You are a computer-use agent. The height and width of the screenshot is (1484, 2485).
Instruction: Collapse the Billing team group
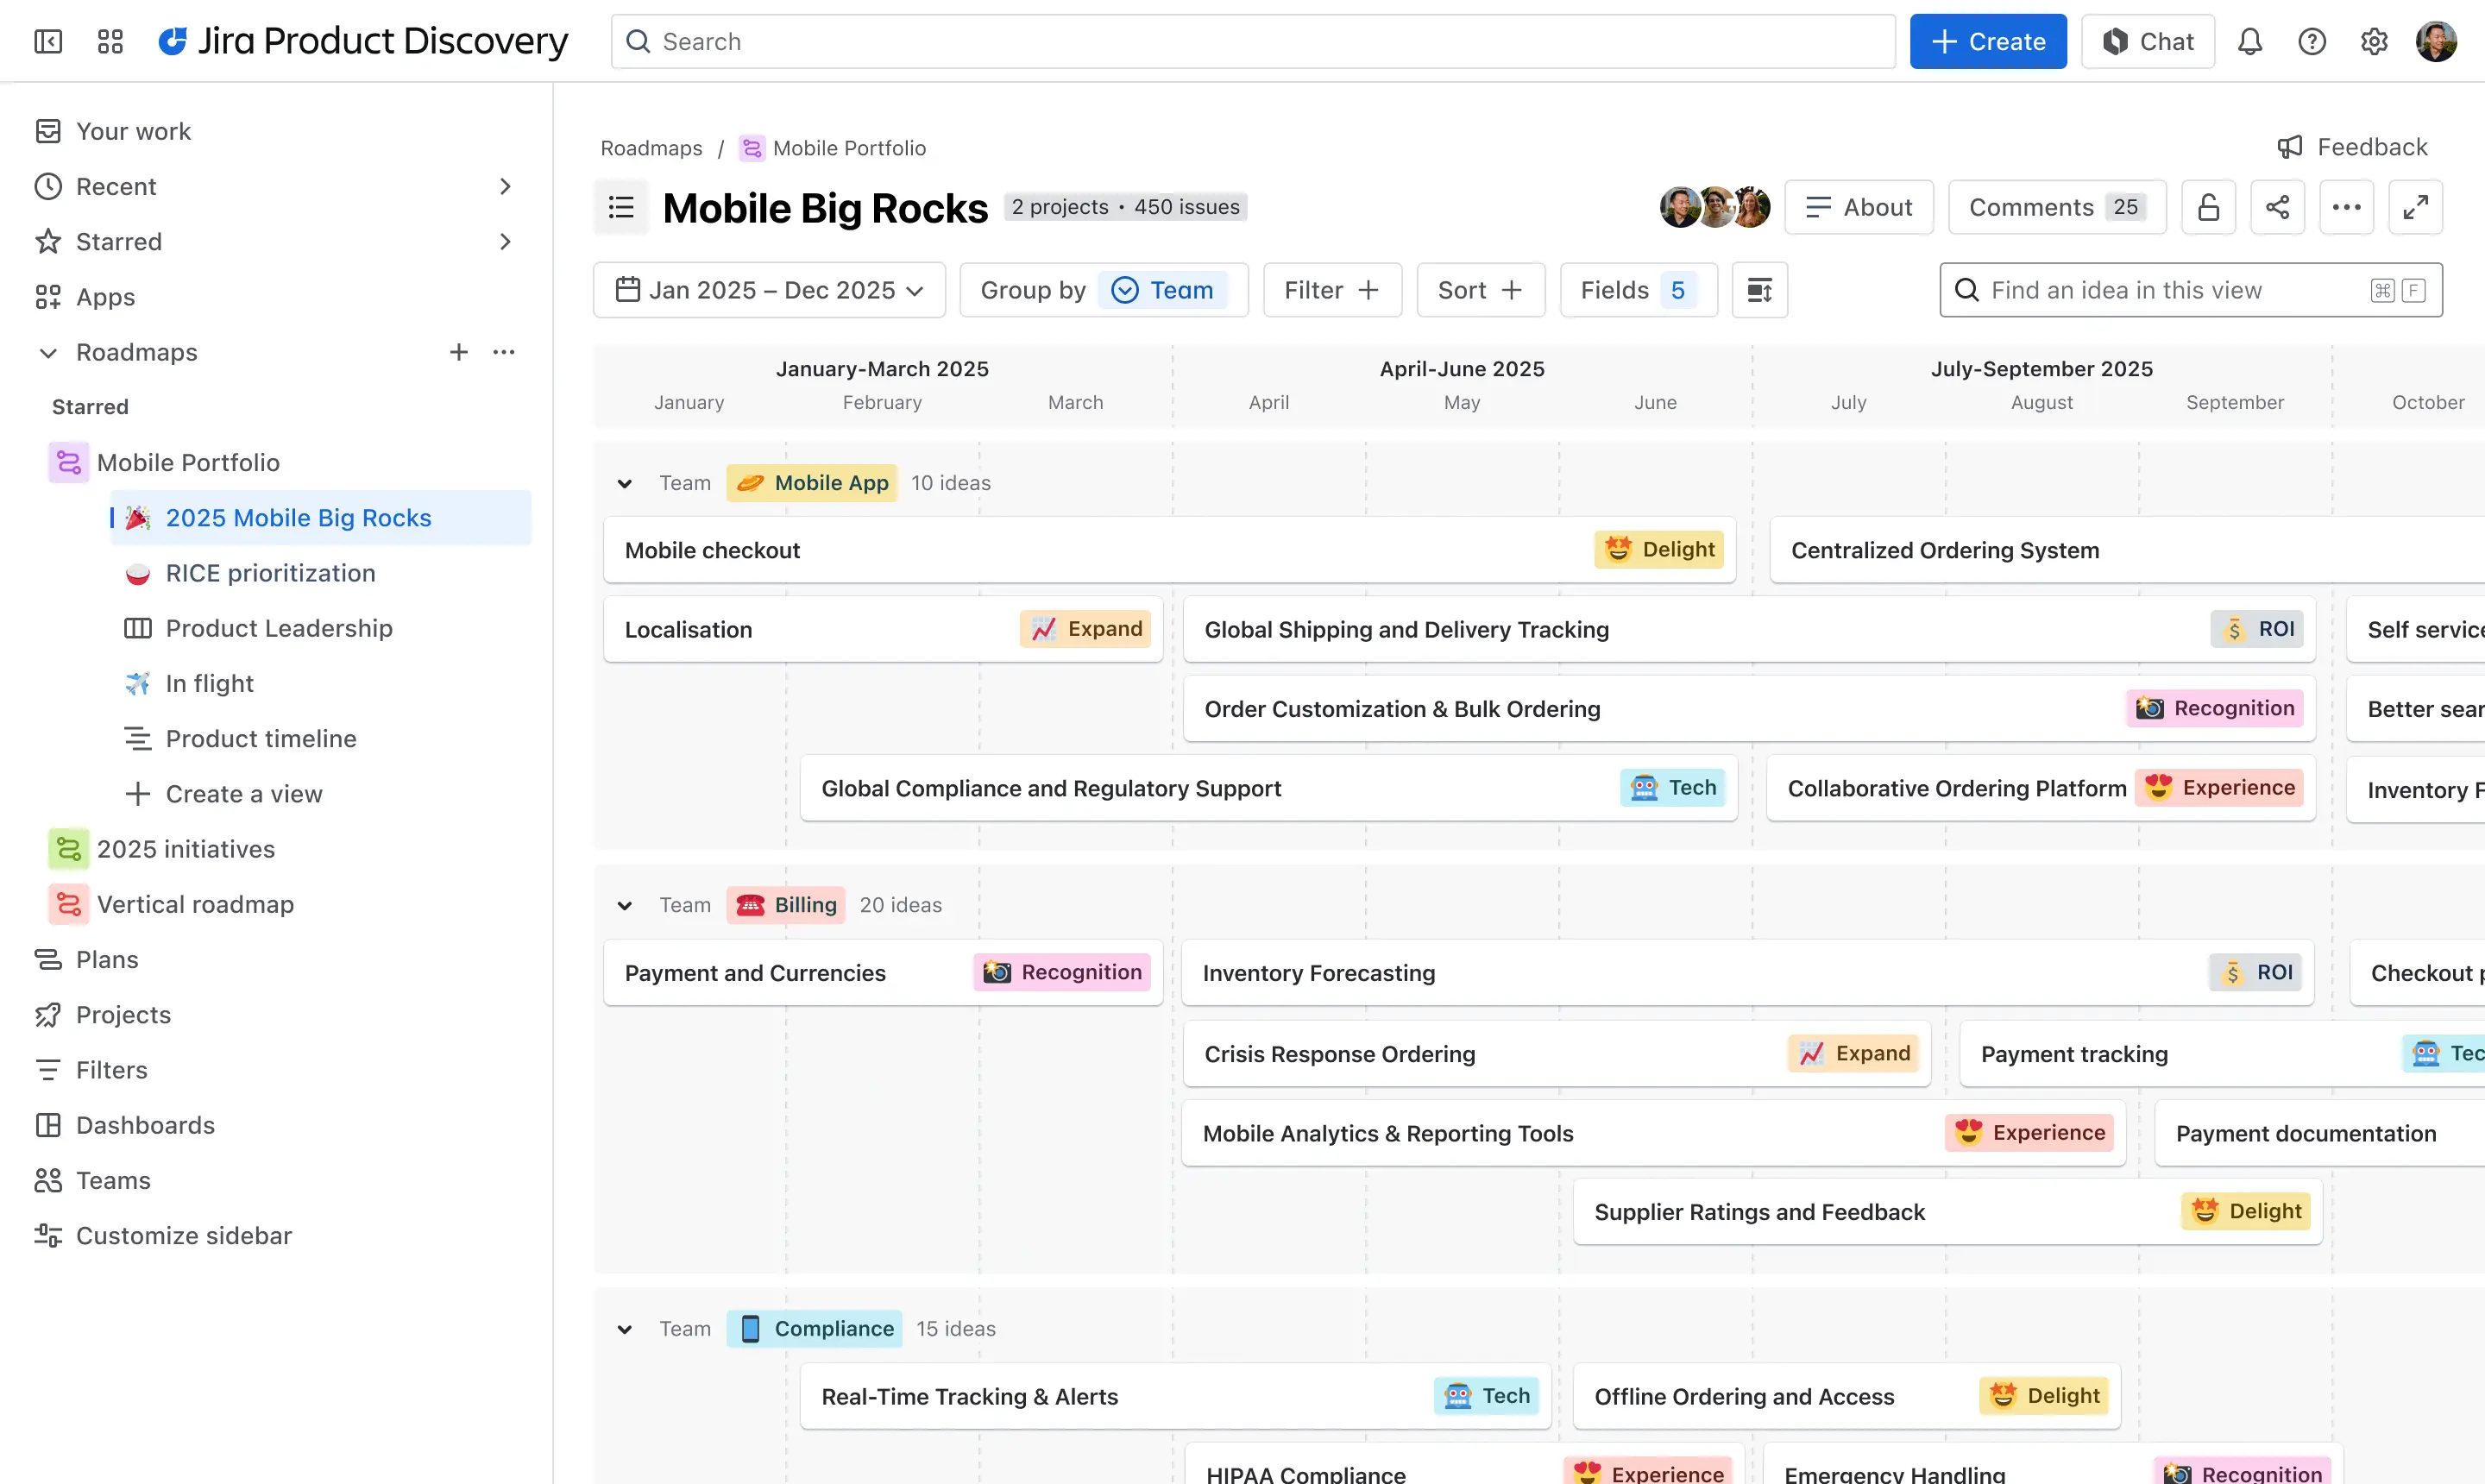tap(625, 905)
